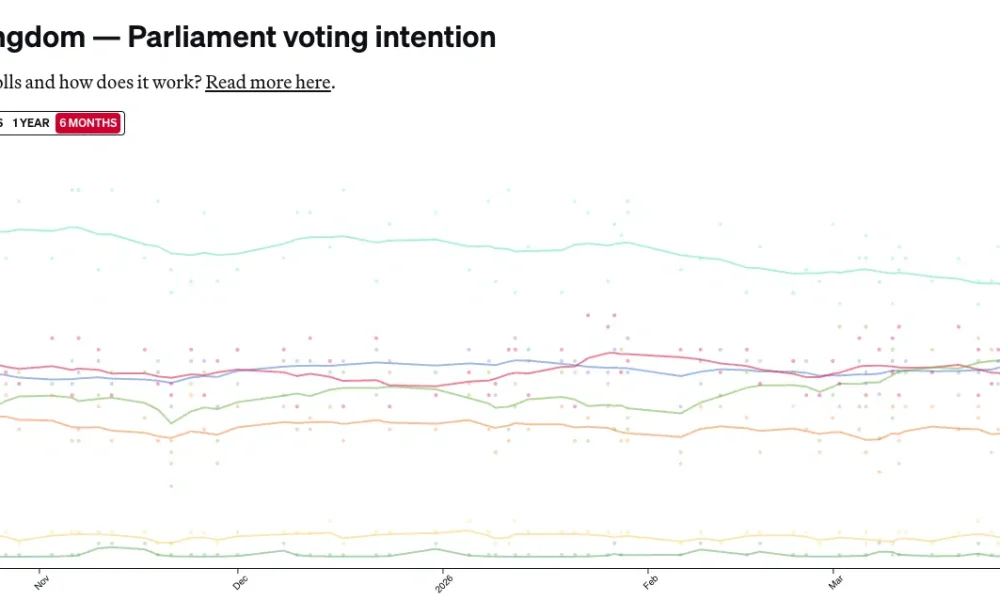Select the "1 YEAR" time range option

coord(31,123)
